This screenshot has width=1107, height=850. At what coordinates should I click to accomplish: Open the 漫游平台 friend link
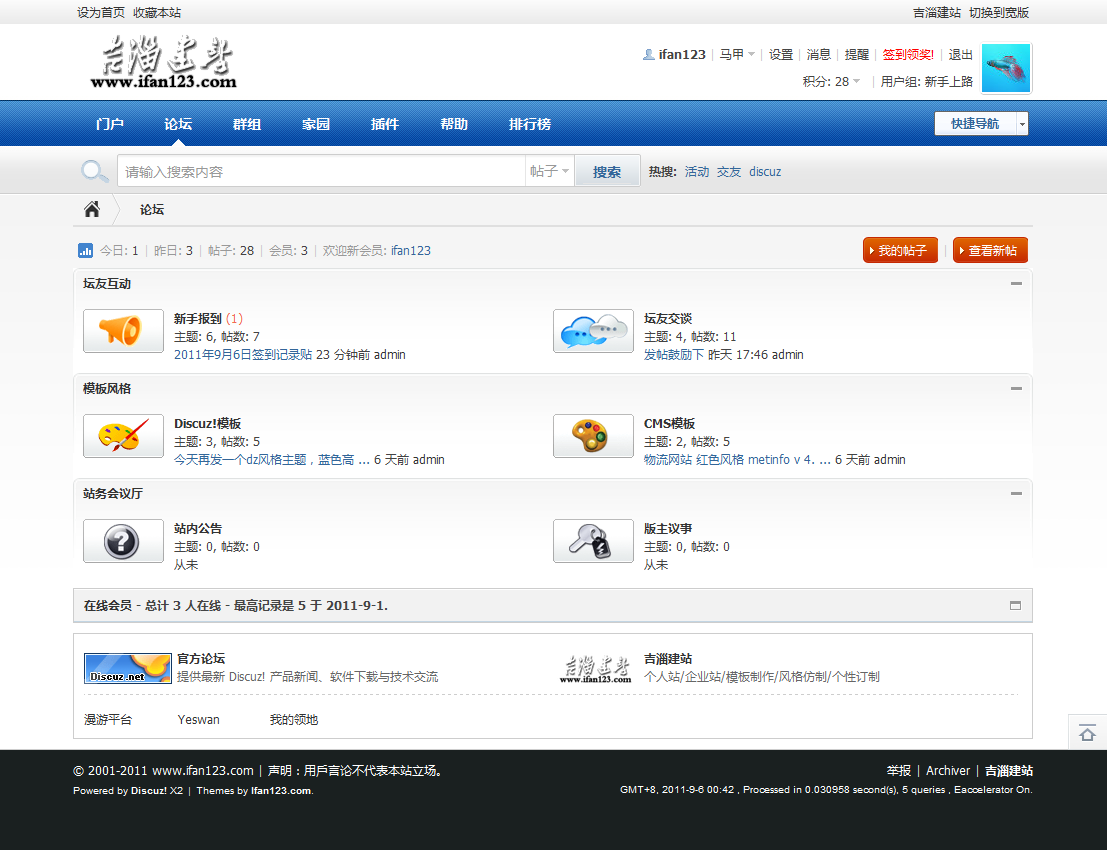click(108, 719)
